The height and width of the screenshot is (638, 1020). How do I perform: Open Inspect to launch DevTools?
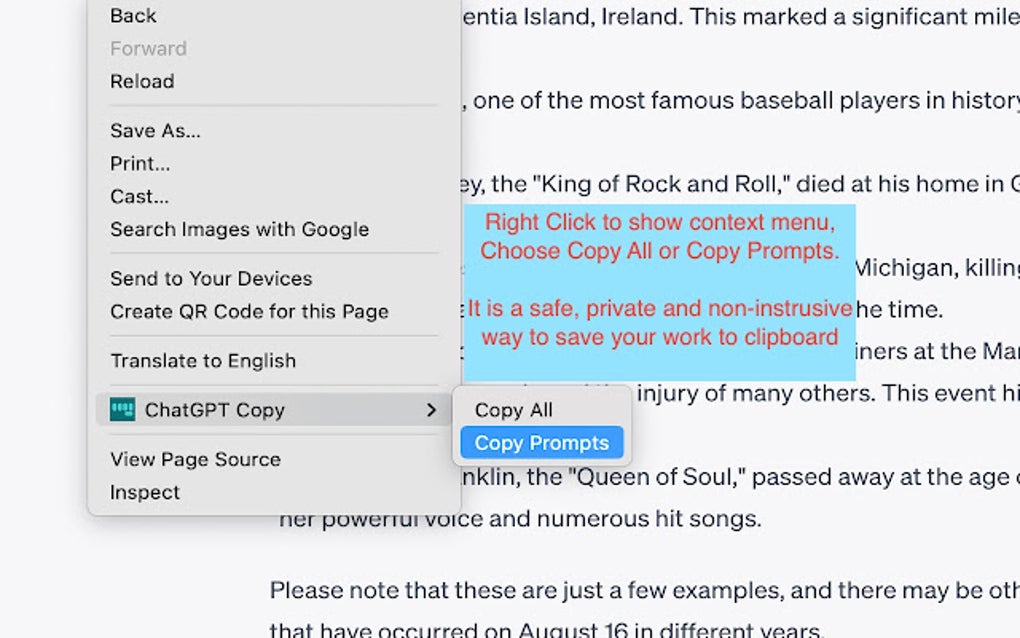[144, 492]
